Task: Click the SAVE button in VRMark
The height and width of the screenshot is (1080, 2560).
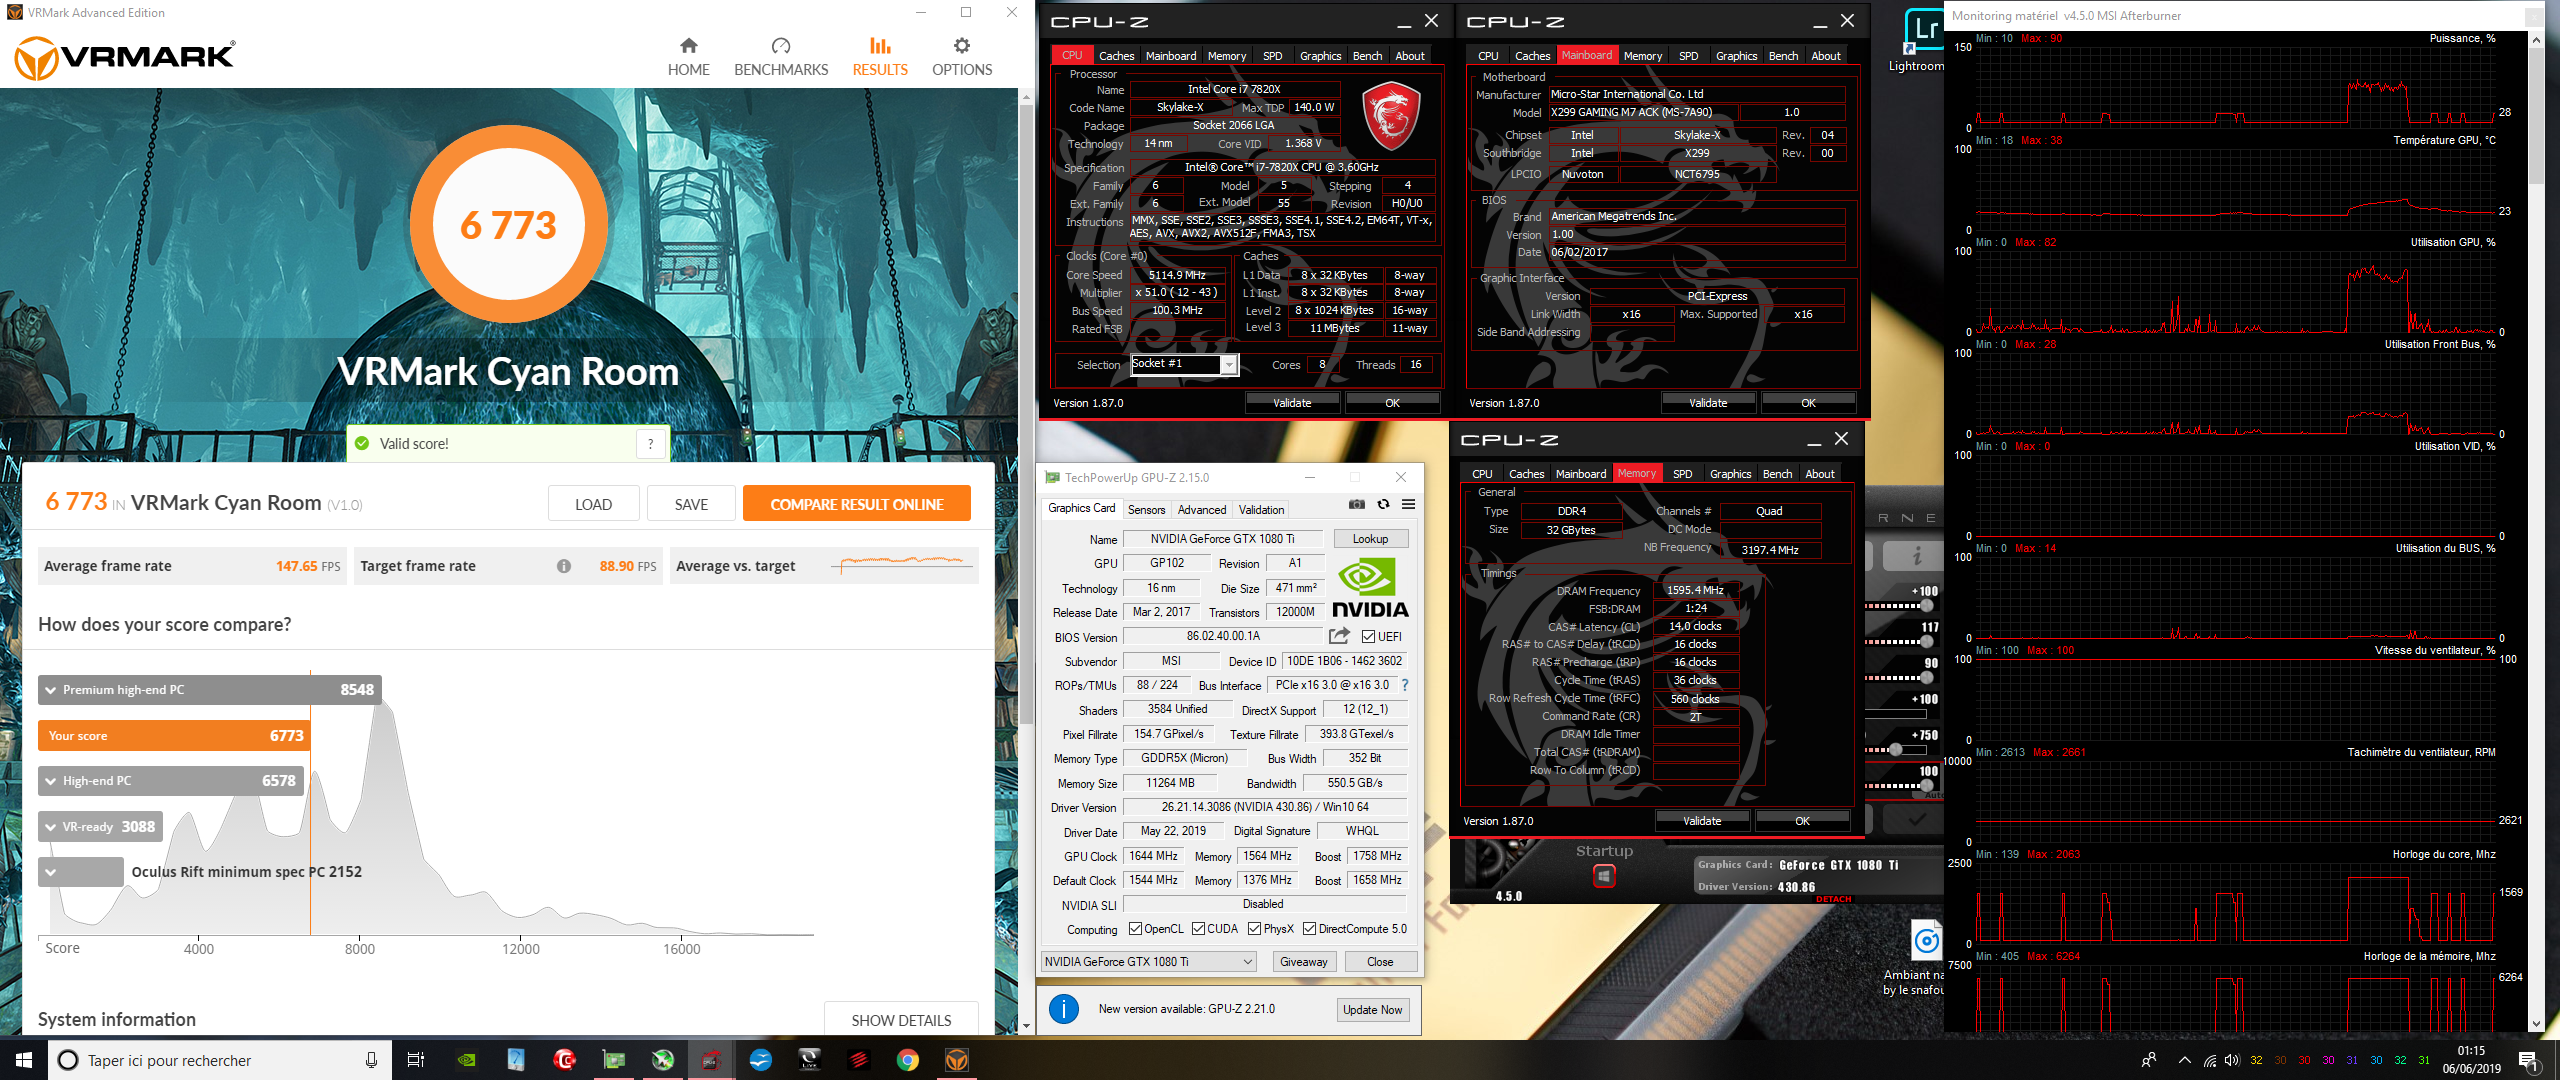Action: (691, 504)
